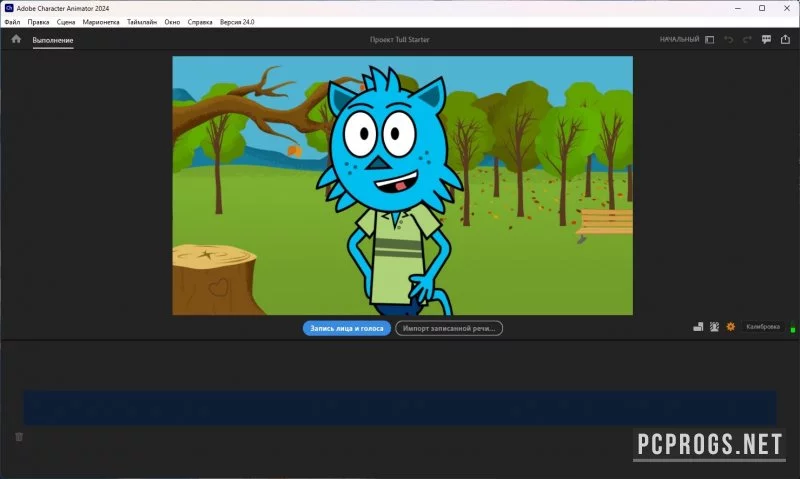This screenshot has width=800, height=479.
Task: Click the blue cat puppet in scene
Action: point(390,191)
